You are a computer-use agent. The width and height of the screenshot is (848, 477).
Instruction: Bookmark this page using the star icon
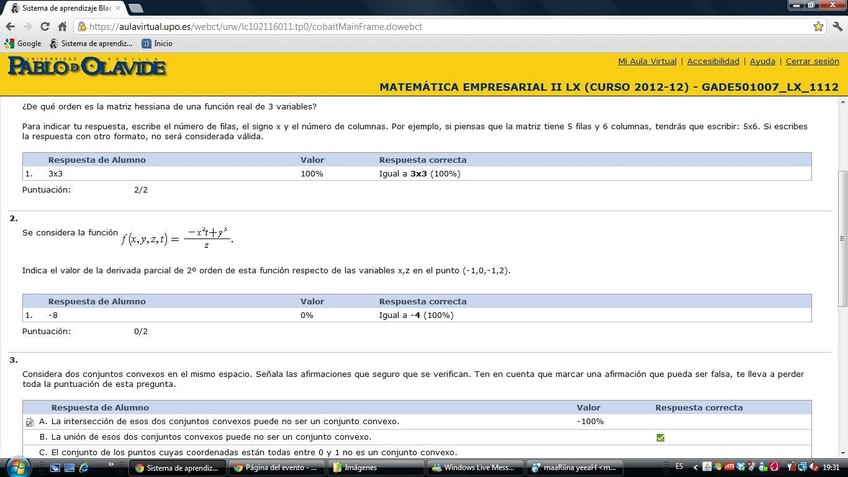tap(818, 27)
